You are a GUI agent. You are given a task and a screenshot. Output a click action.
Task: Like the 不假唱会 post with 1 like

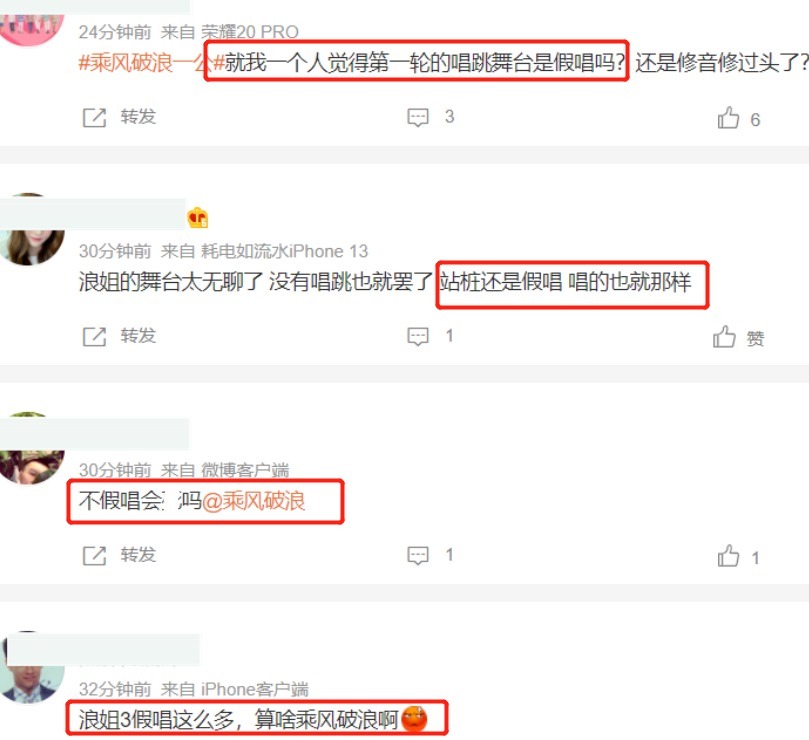click(x=728, y=556)
